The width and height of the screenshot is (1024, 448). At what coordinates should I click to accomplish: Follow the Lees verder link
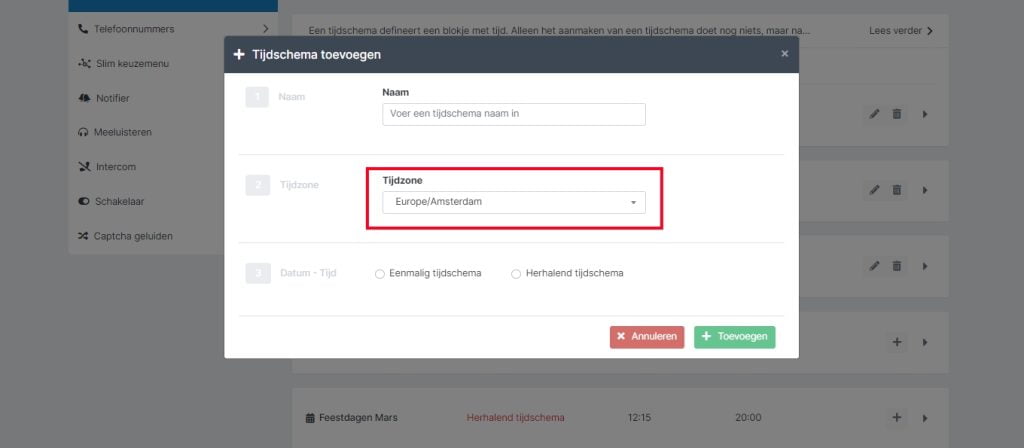[901, 31]
